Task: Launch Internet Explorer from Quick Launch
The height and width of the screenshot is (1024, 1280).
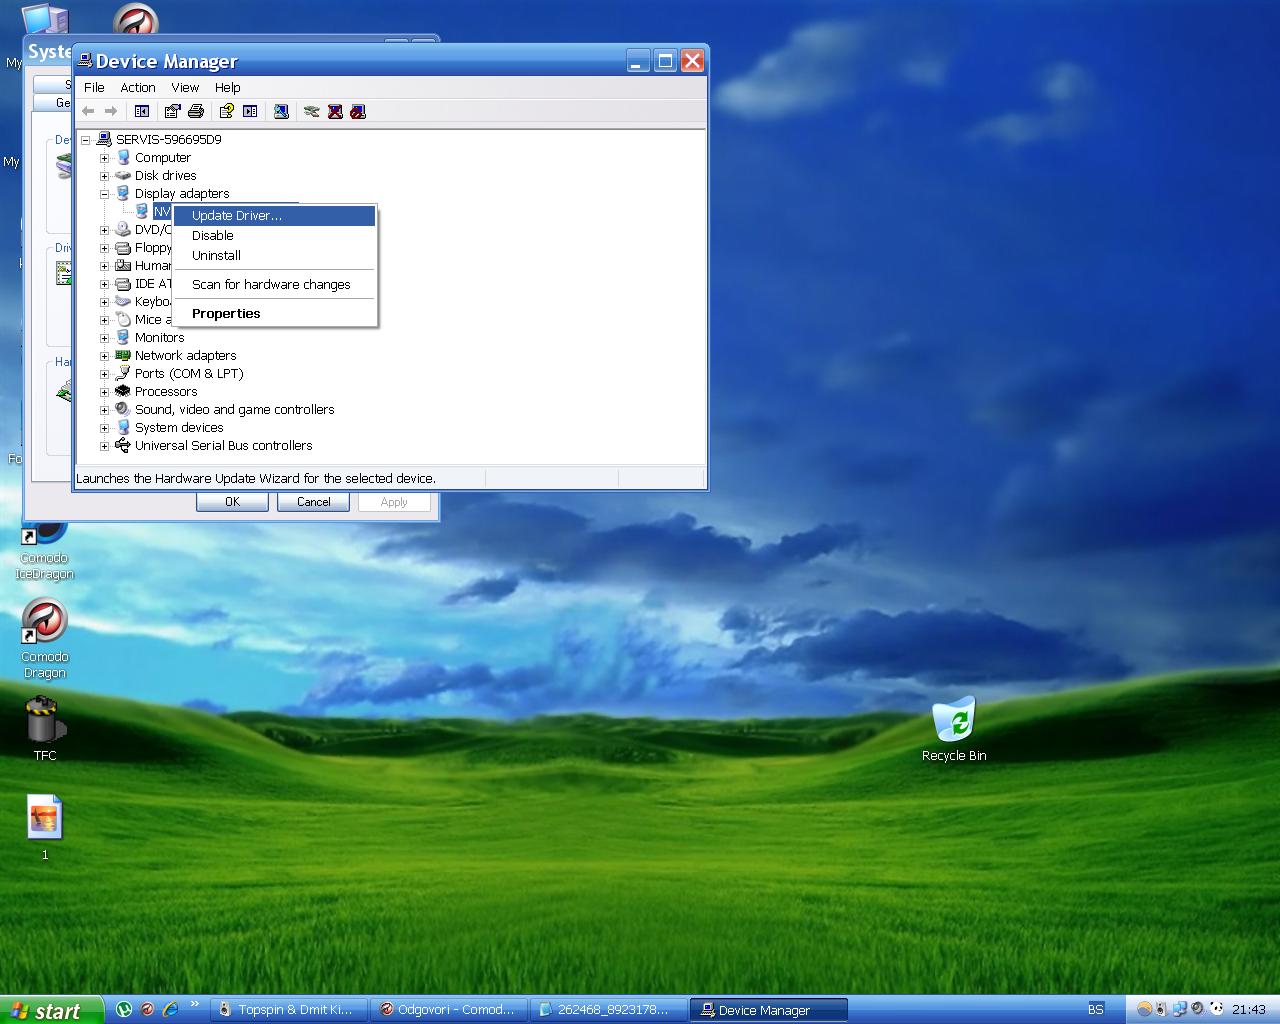Action: click(x=170, y=1010)
